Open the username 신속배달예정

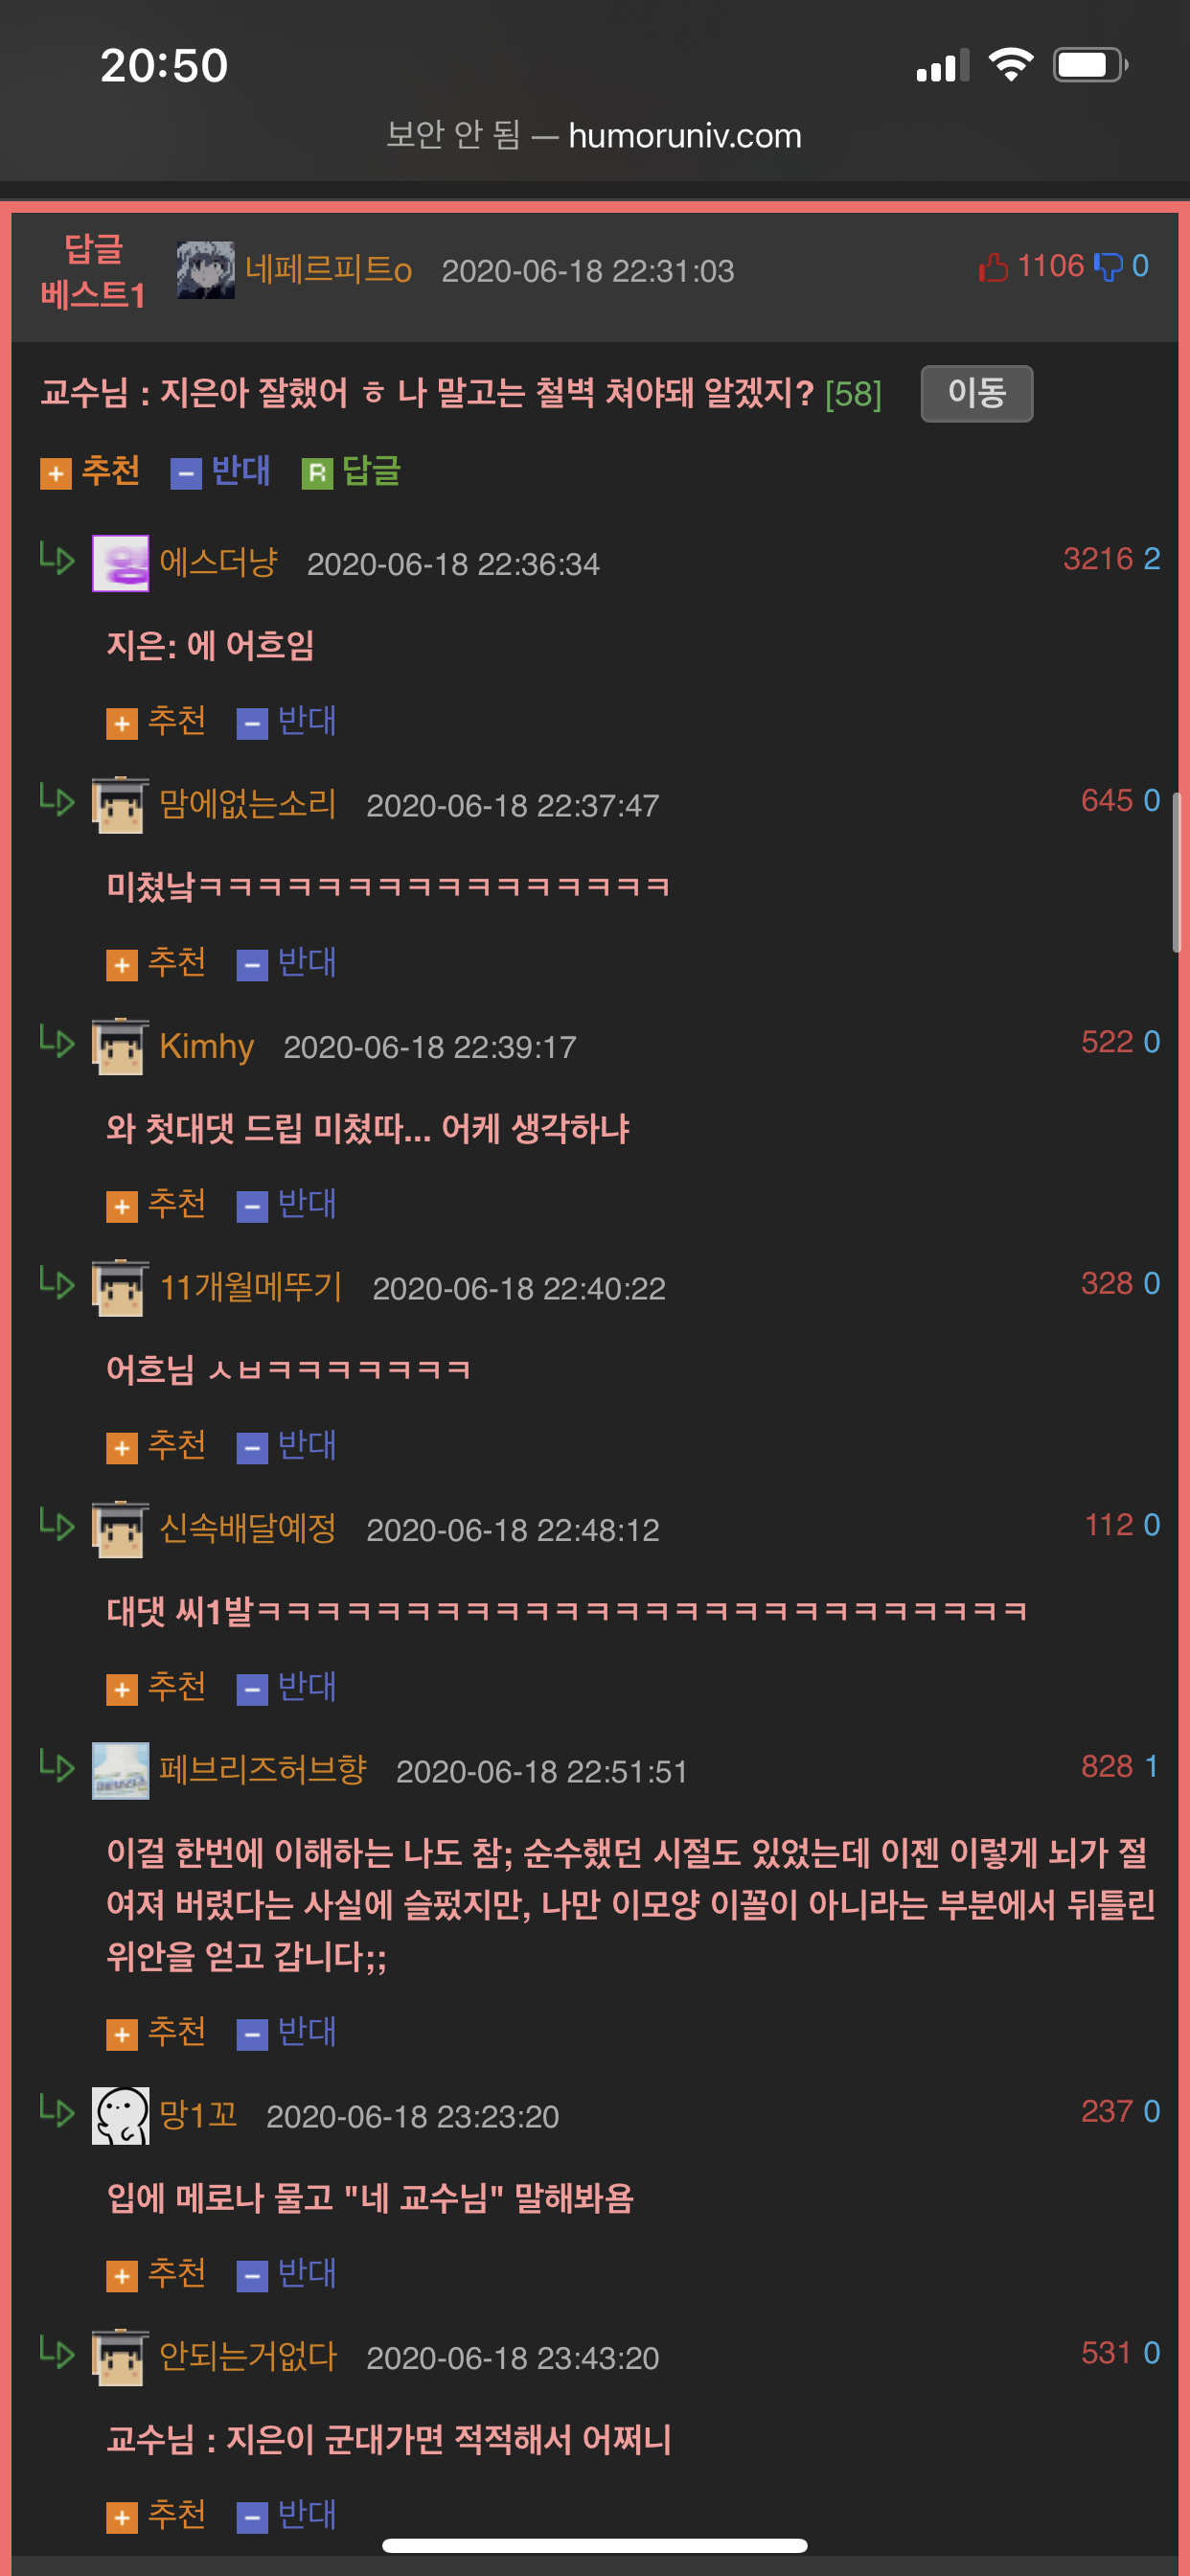coord(248,1528)
